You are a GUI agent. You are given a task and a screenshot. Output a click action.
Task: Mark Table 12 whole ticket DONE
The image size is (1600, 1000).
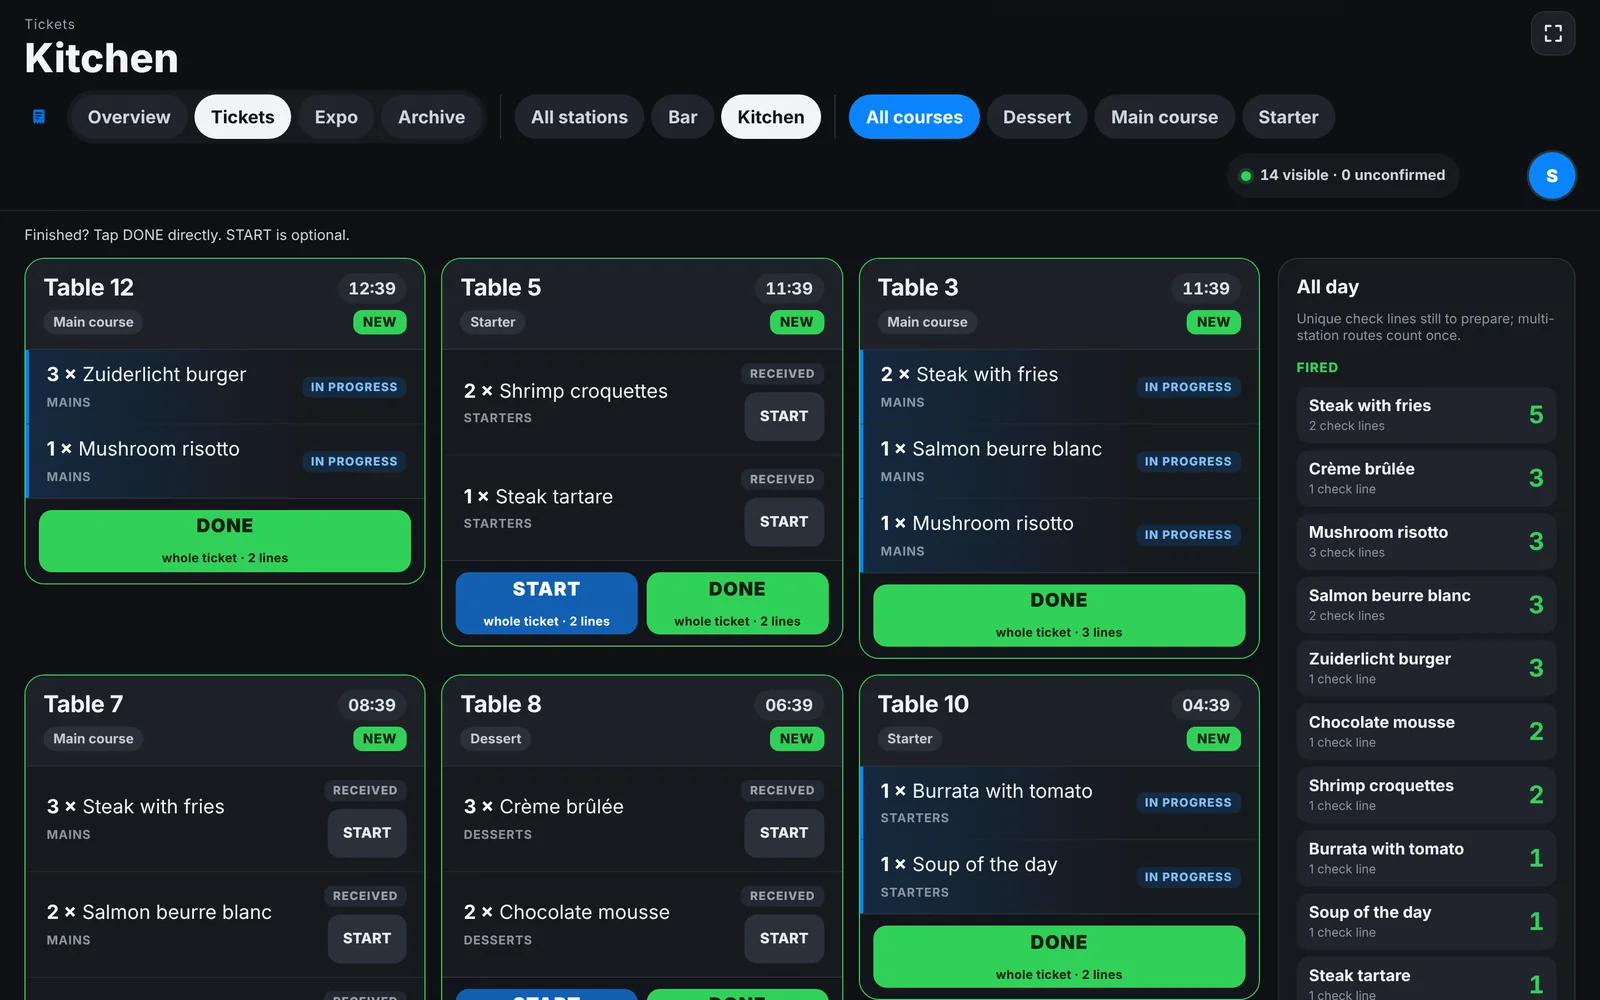click(x=225, y=541)
